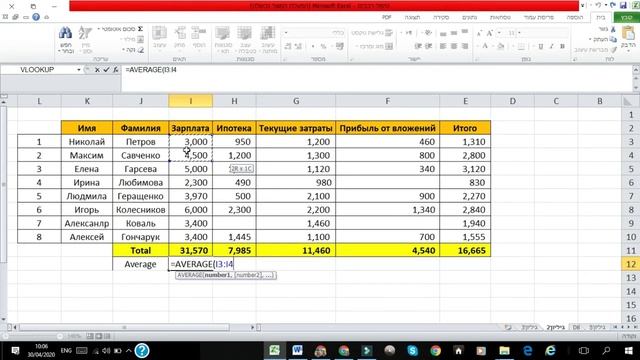Click Decrease Font Size icon
The height and width of the screenshot is (360, 640).
click(479, 33)
